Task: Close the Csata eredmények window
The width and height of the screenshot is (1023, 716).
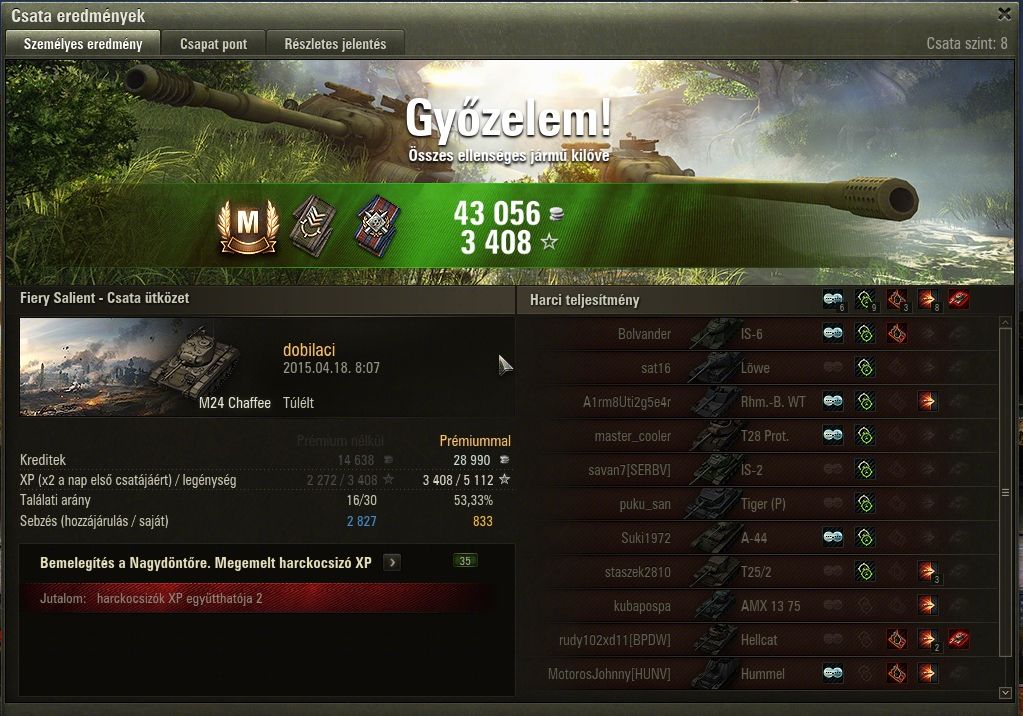Action: click(x=1005, y=14)
